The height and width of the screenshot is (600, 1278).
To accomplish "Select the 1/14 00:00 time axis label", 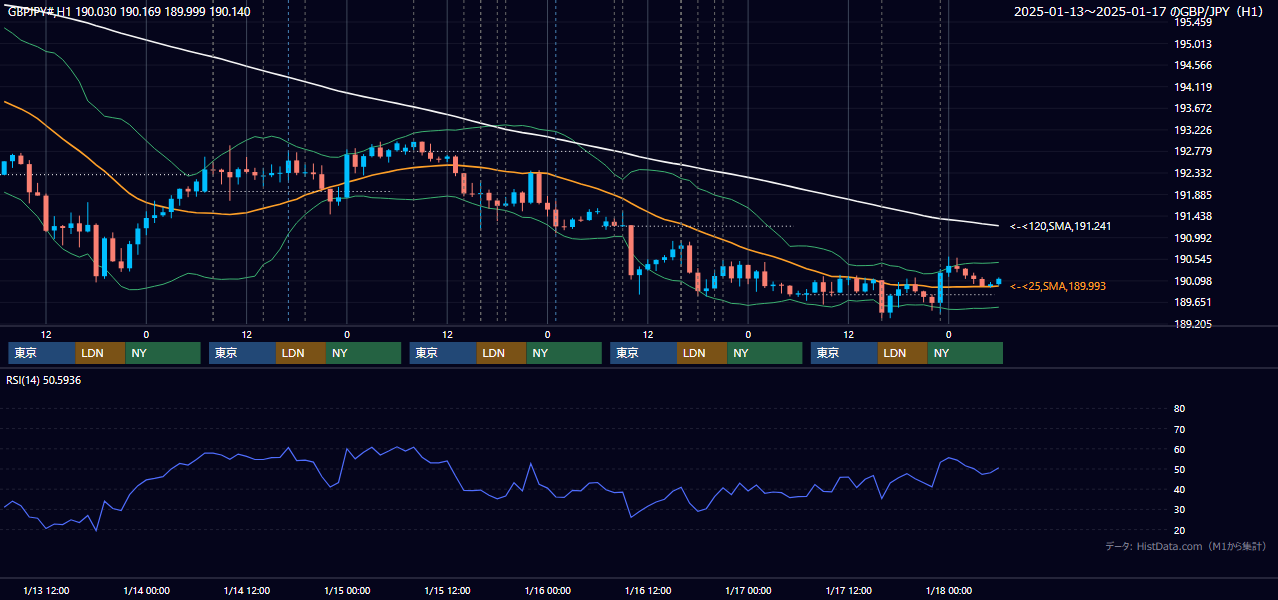I will pos(146,590).
